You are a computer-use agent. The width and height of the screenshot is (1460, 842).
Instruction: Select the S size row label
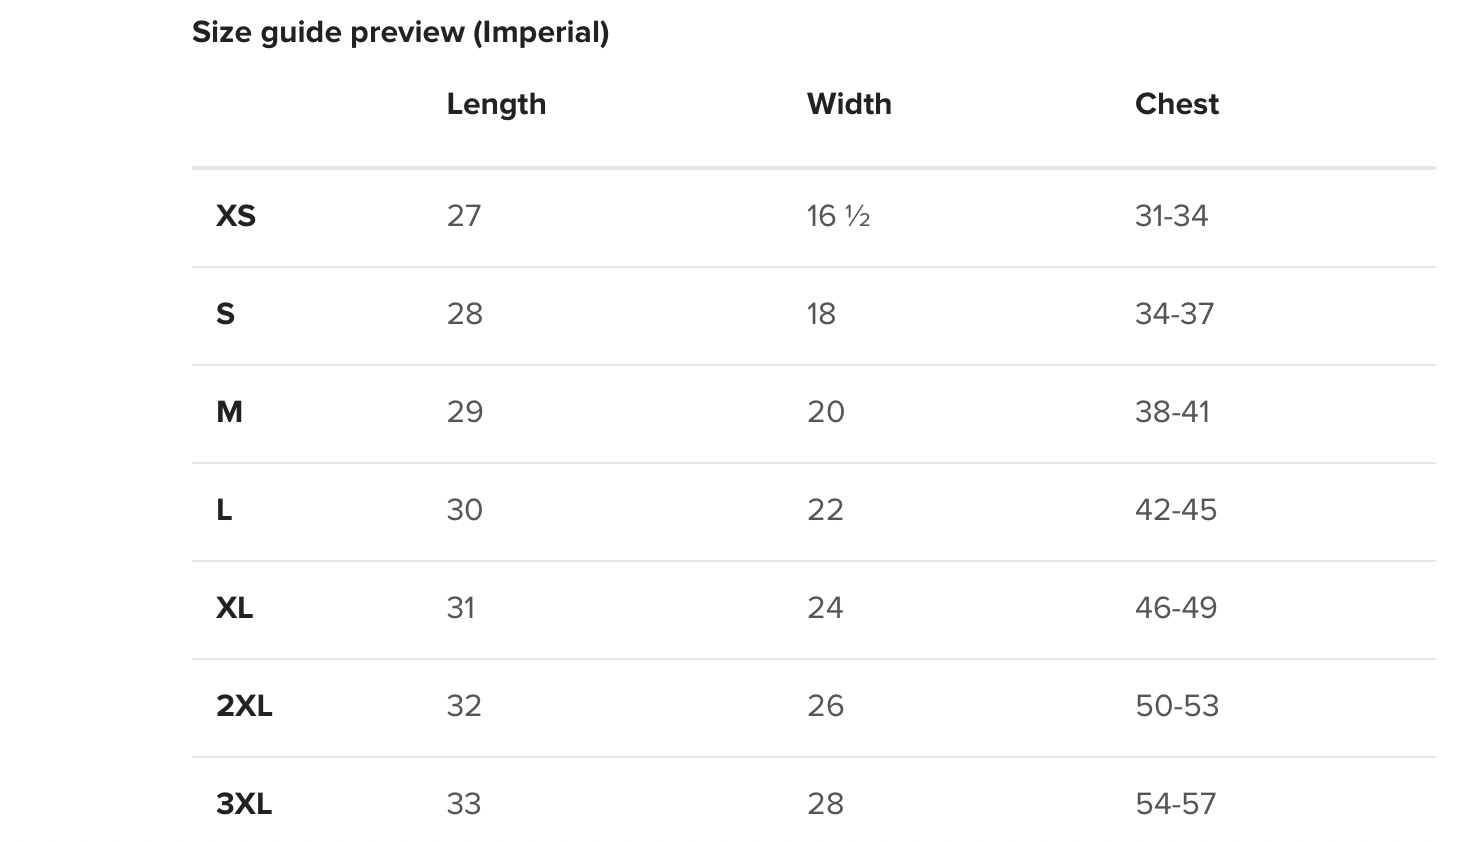226,314
